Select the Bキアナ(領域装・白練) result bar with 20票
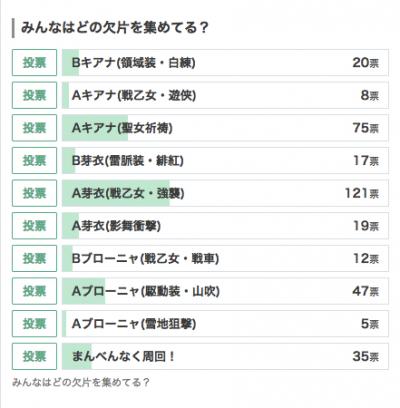The width and height of the screenshot is (400, 408). pyautogui.click(x=225, y=63)
